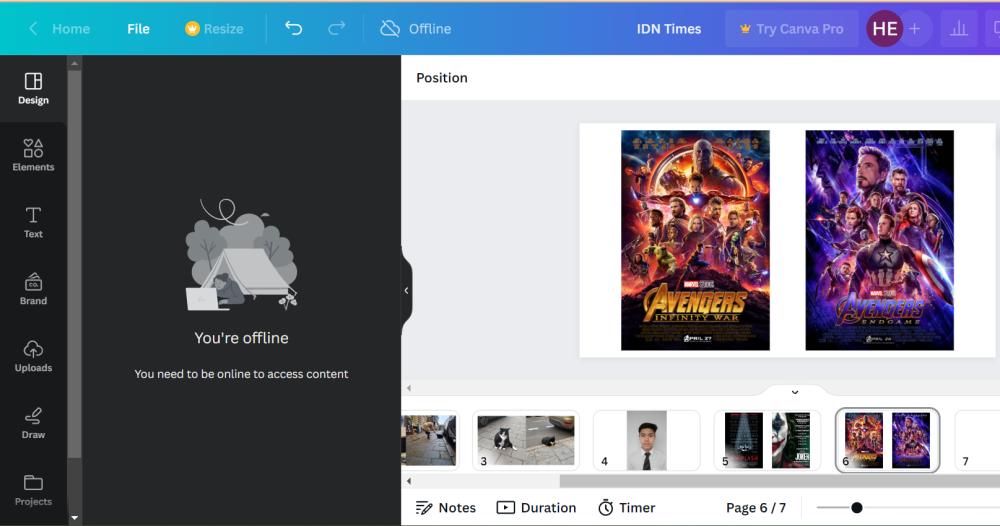Go back to Home
The height and width of the screenshot is (526, 1000).
click(x=59, y=29)
